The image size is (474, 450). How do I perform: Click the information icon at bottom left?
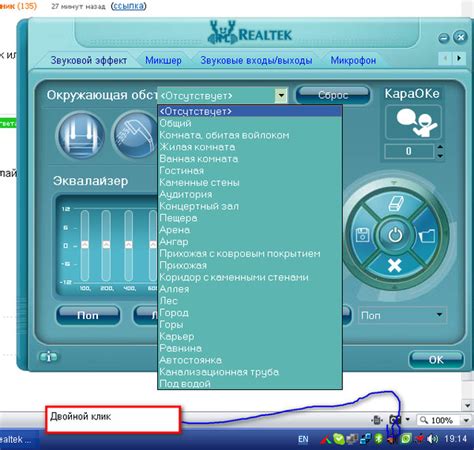(49, 357)
